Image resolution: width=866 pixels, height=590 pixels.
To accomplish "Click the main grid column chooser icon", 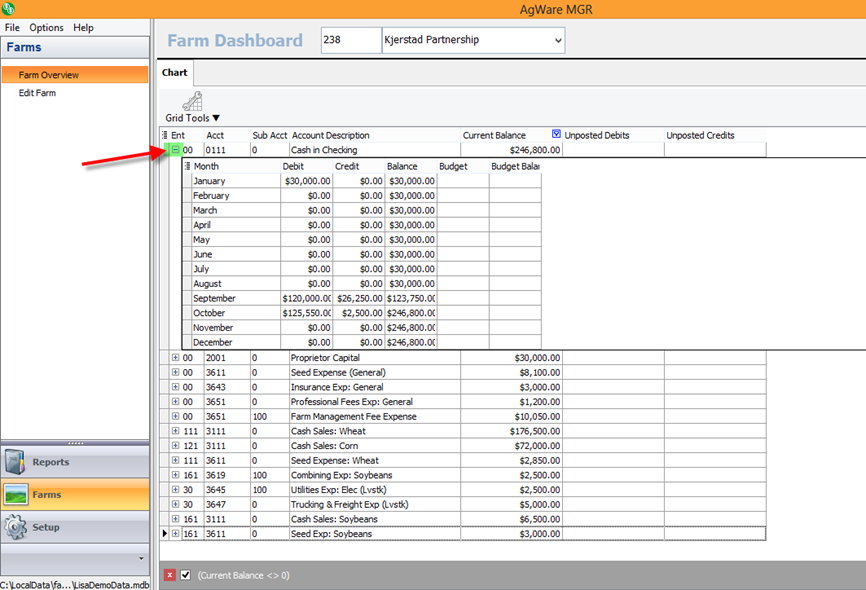I will tap(165, 136).
